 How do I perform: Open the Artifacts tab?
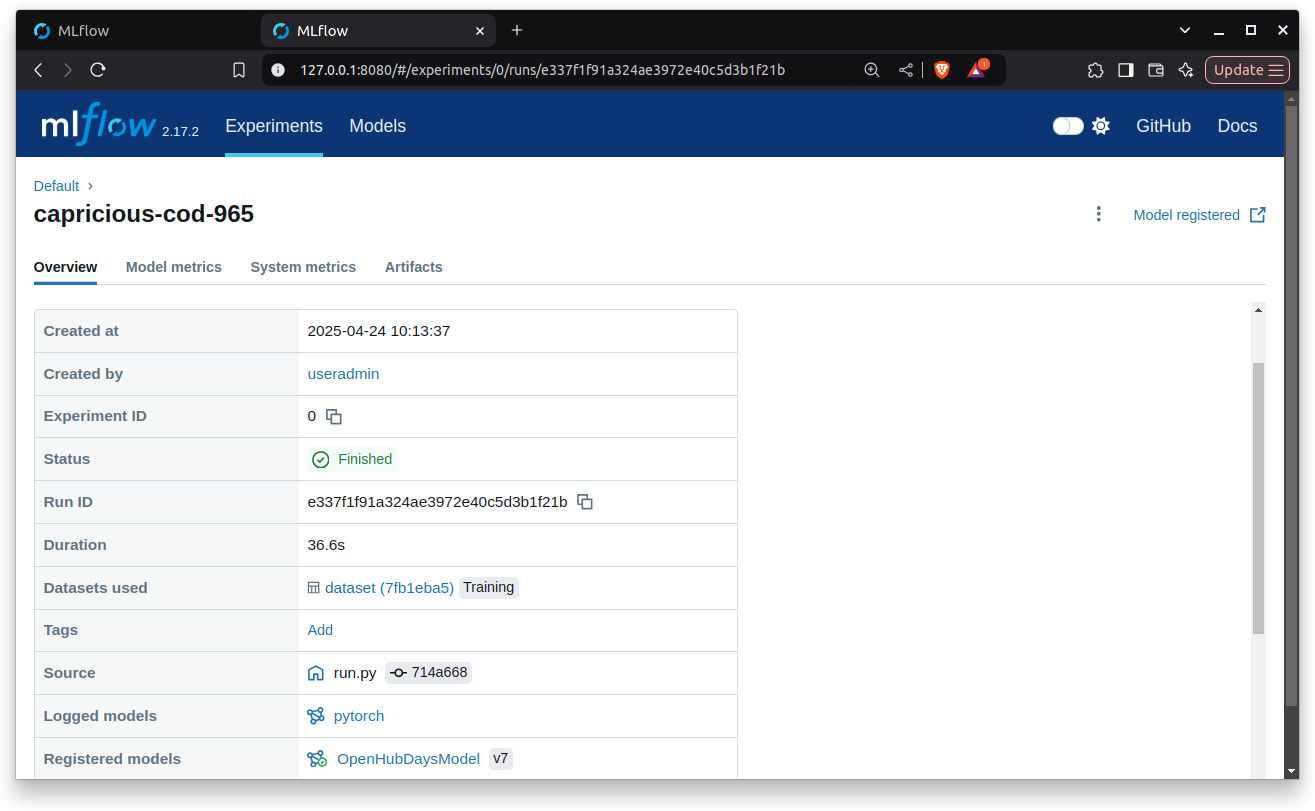[414, 267]
